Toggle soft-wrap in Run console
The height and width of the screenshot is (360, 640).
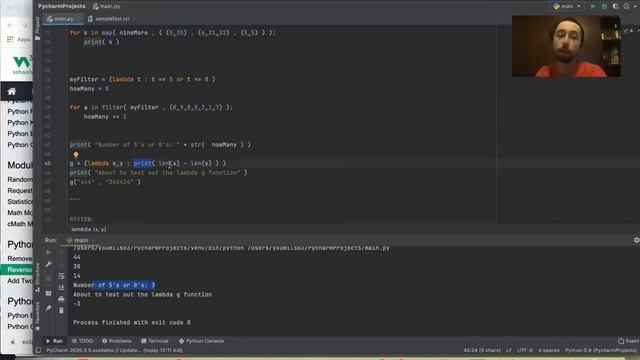(x=61, y=276)
